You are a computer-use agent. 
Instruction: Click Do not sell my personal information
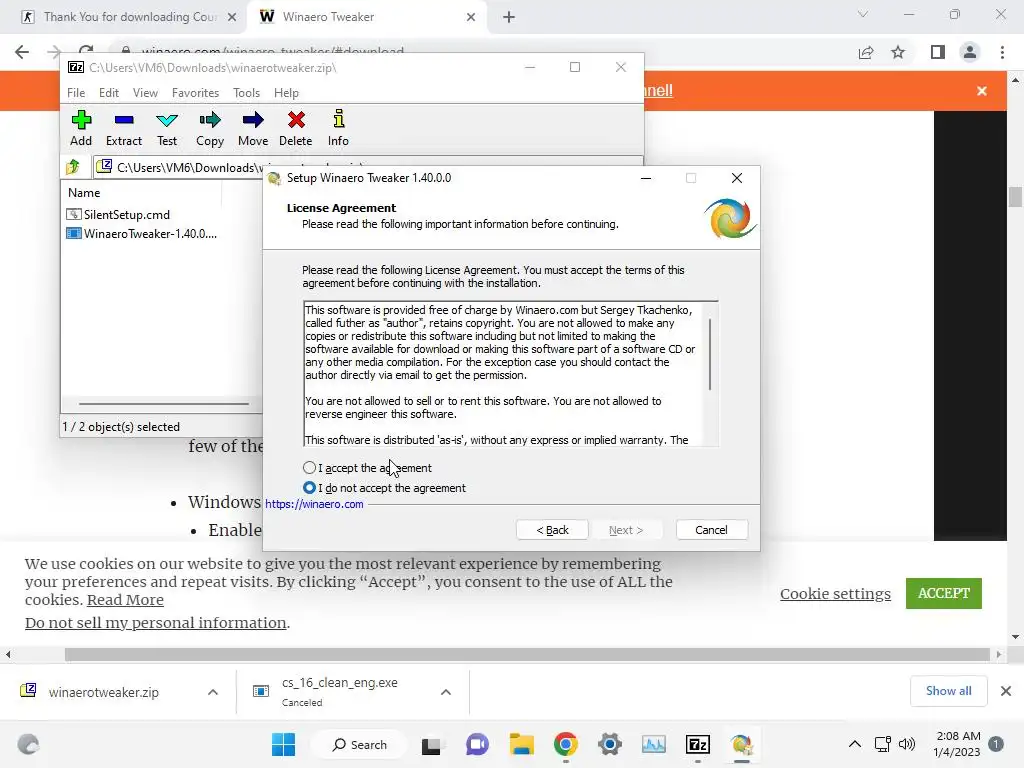point(155,623)
